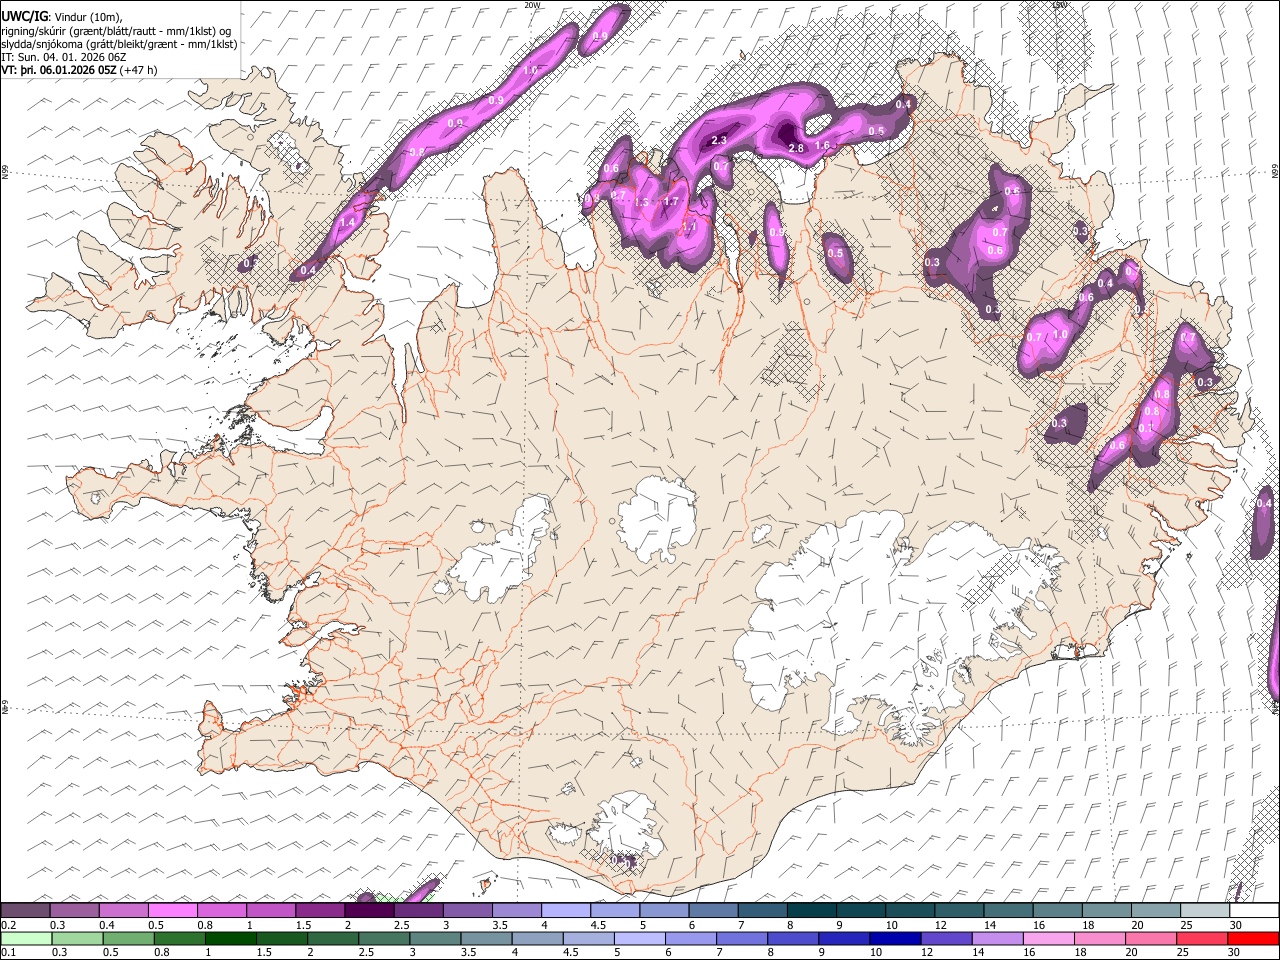
Task: Click the '1.4' precipitation value on the map
Action: pos(348,222)
